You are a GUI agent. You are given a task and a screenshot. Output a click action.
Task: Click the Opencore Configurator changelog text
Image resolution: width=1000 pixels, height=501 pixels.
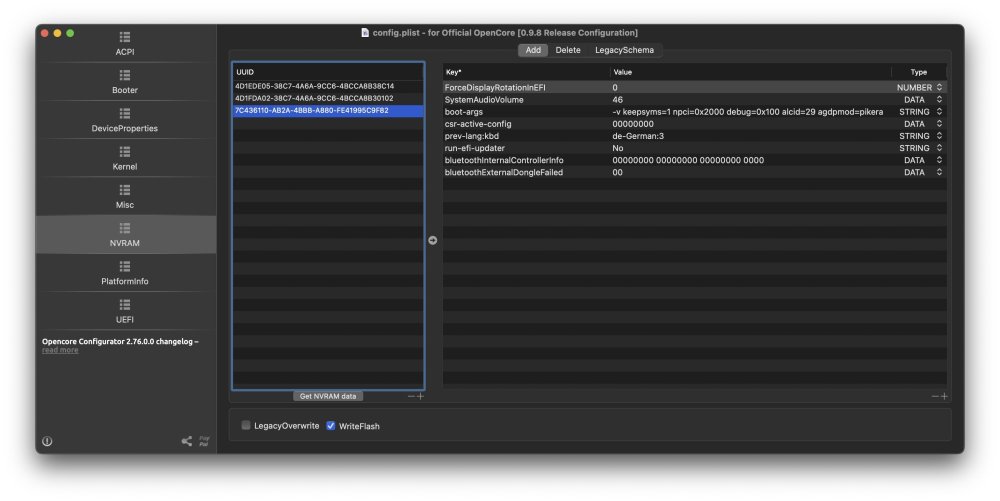click(x=120, y=342)
